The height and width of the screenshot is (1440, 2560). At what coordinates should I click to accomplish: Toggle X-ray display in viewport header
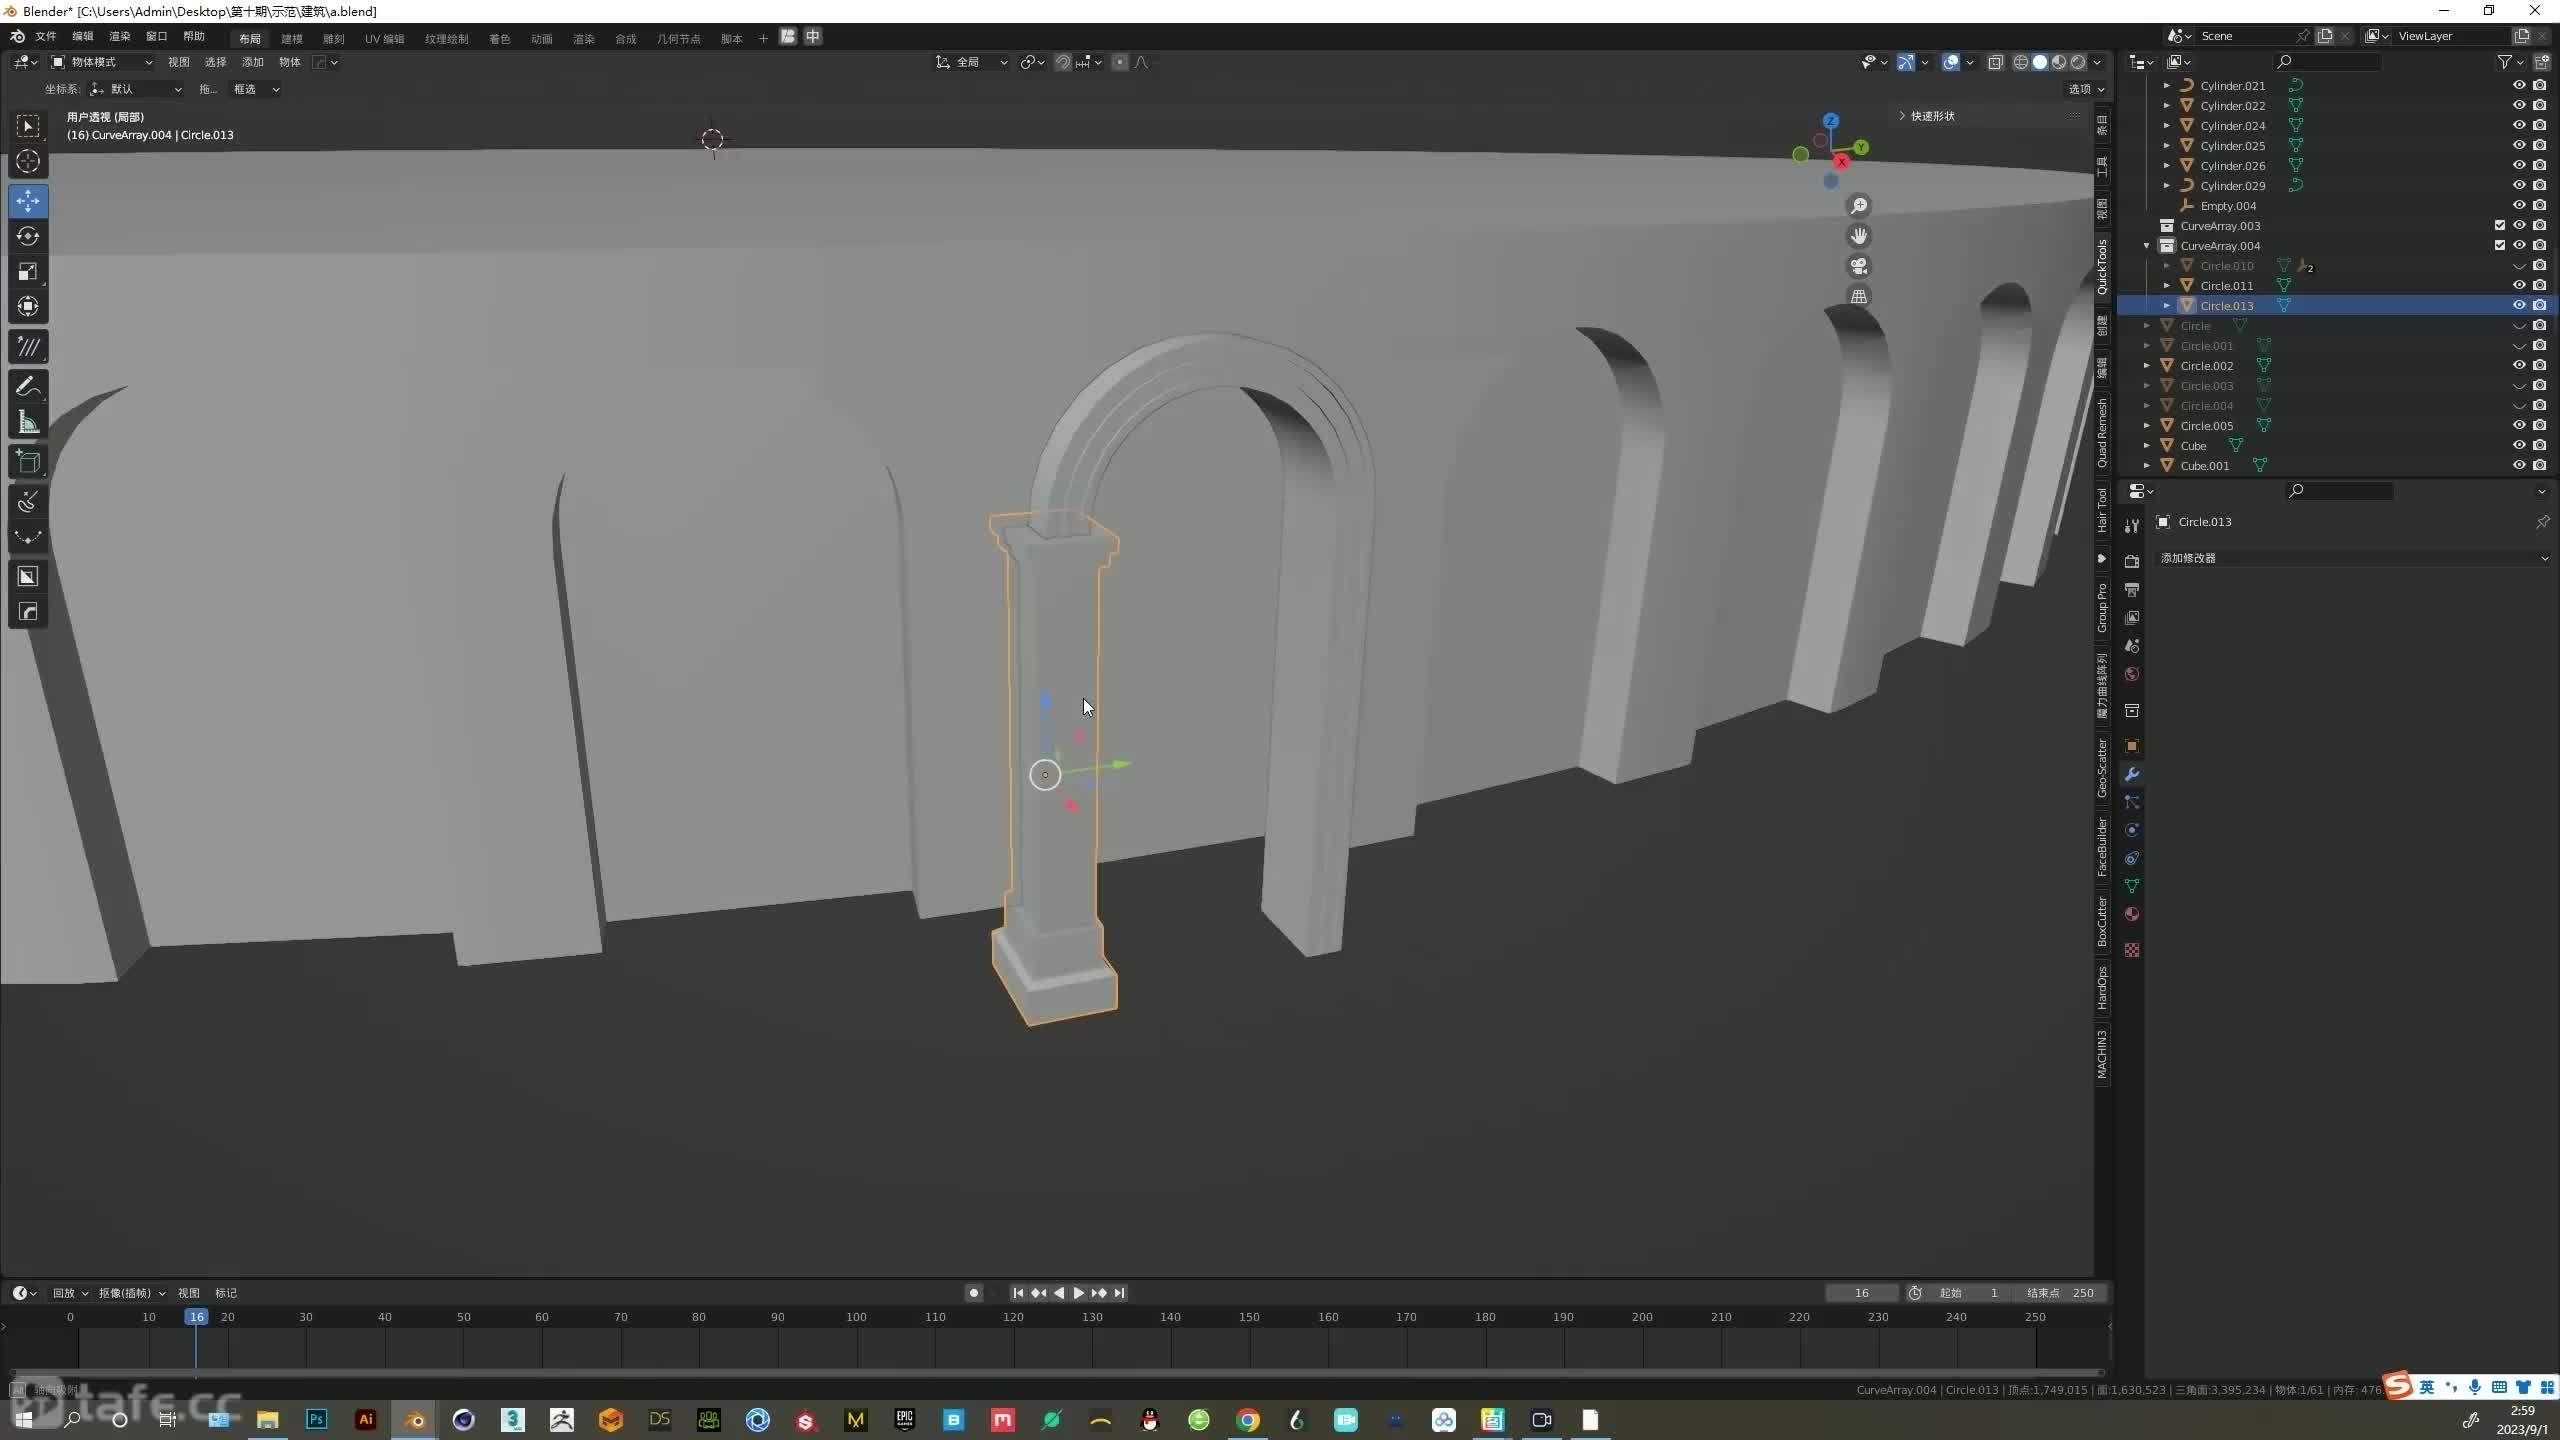[1995, 62]
